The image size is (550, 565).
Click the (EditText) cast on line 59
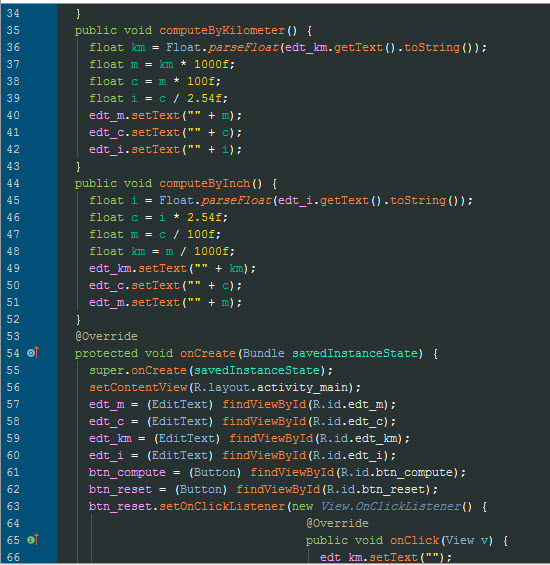[x=187, y=439]
